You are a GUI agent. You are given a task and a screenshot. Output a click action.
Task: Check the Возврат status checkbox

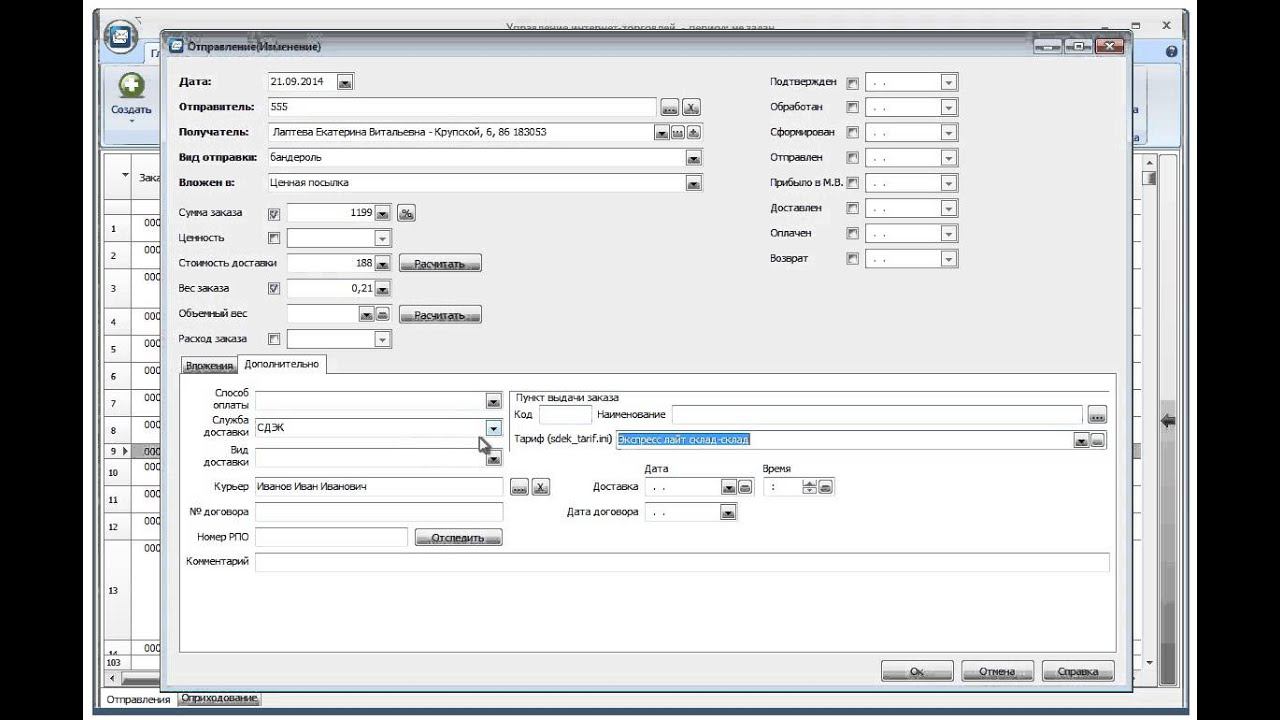click(x=852, y=258)
